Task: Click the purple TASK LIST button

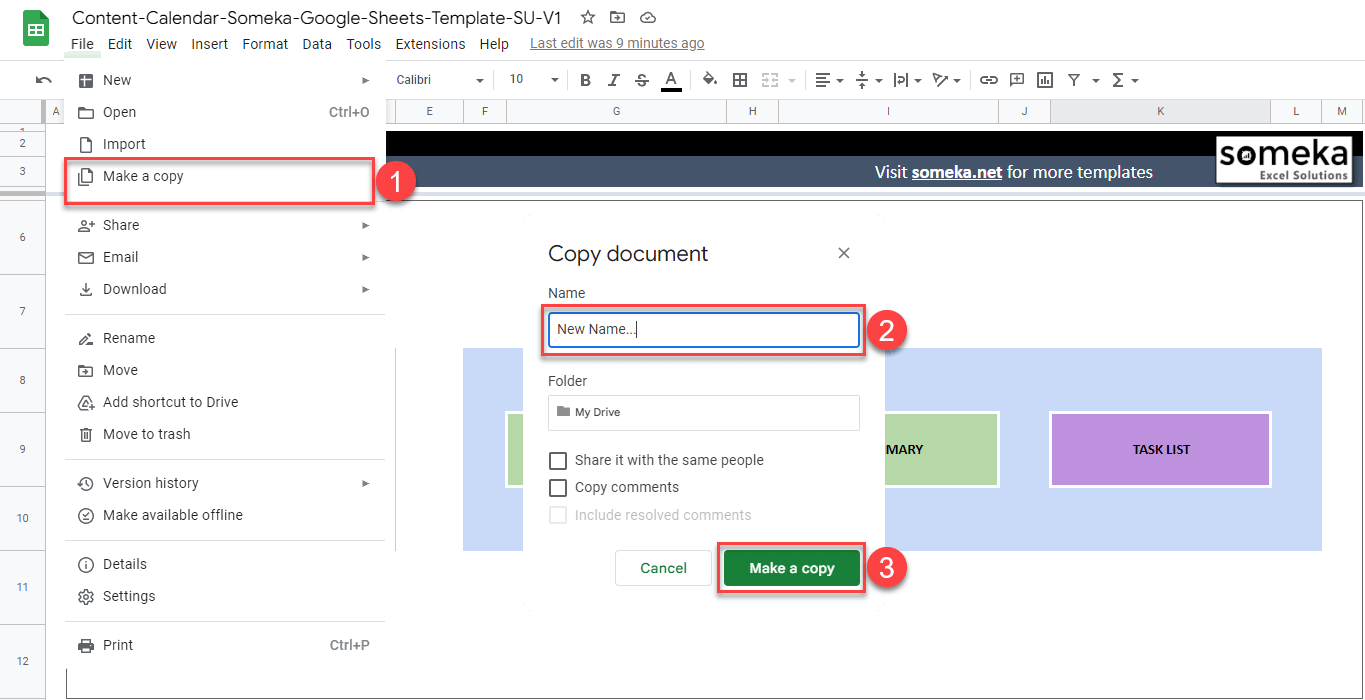Action: coord(1161,449)
